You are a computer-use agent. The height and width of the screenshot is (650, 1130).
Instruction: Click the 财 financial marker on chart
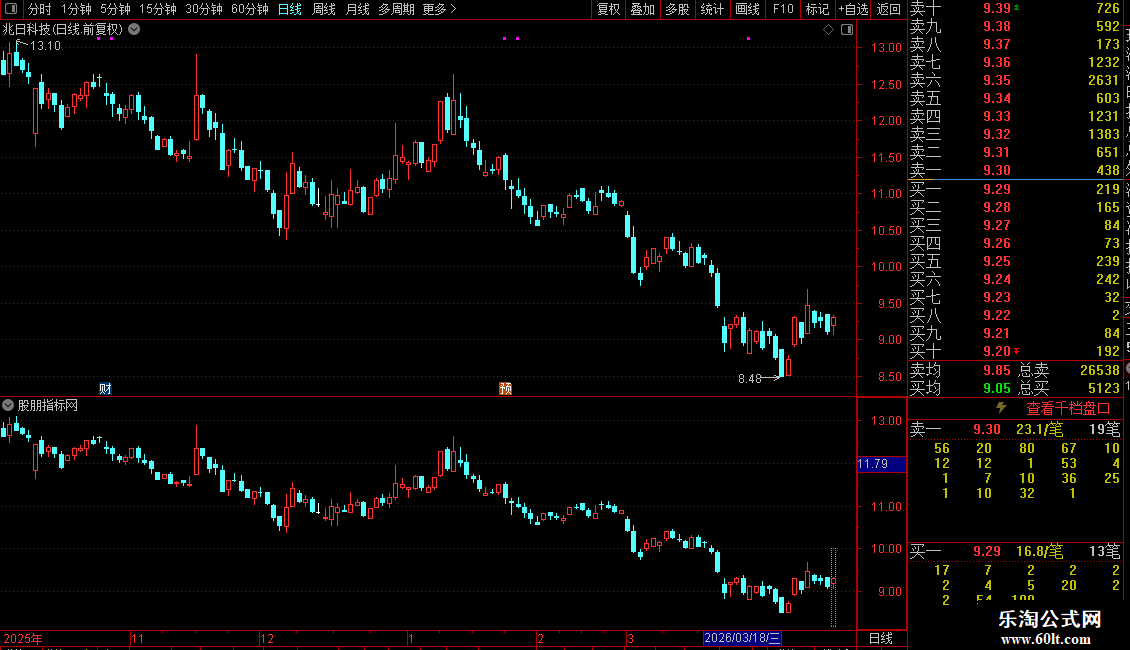105,388
